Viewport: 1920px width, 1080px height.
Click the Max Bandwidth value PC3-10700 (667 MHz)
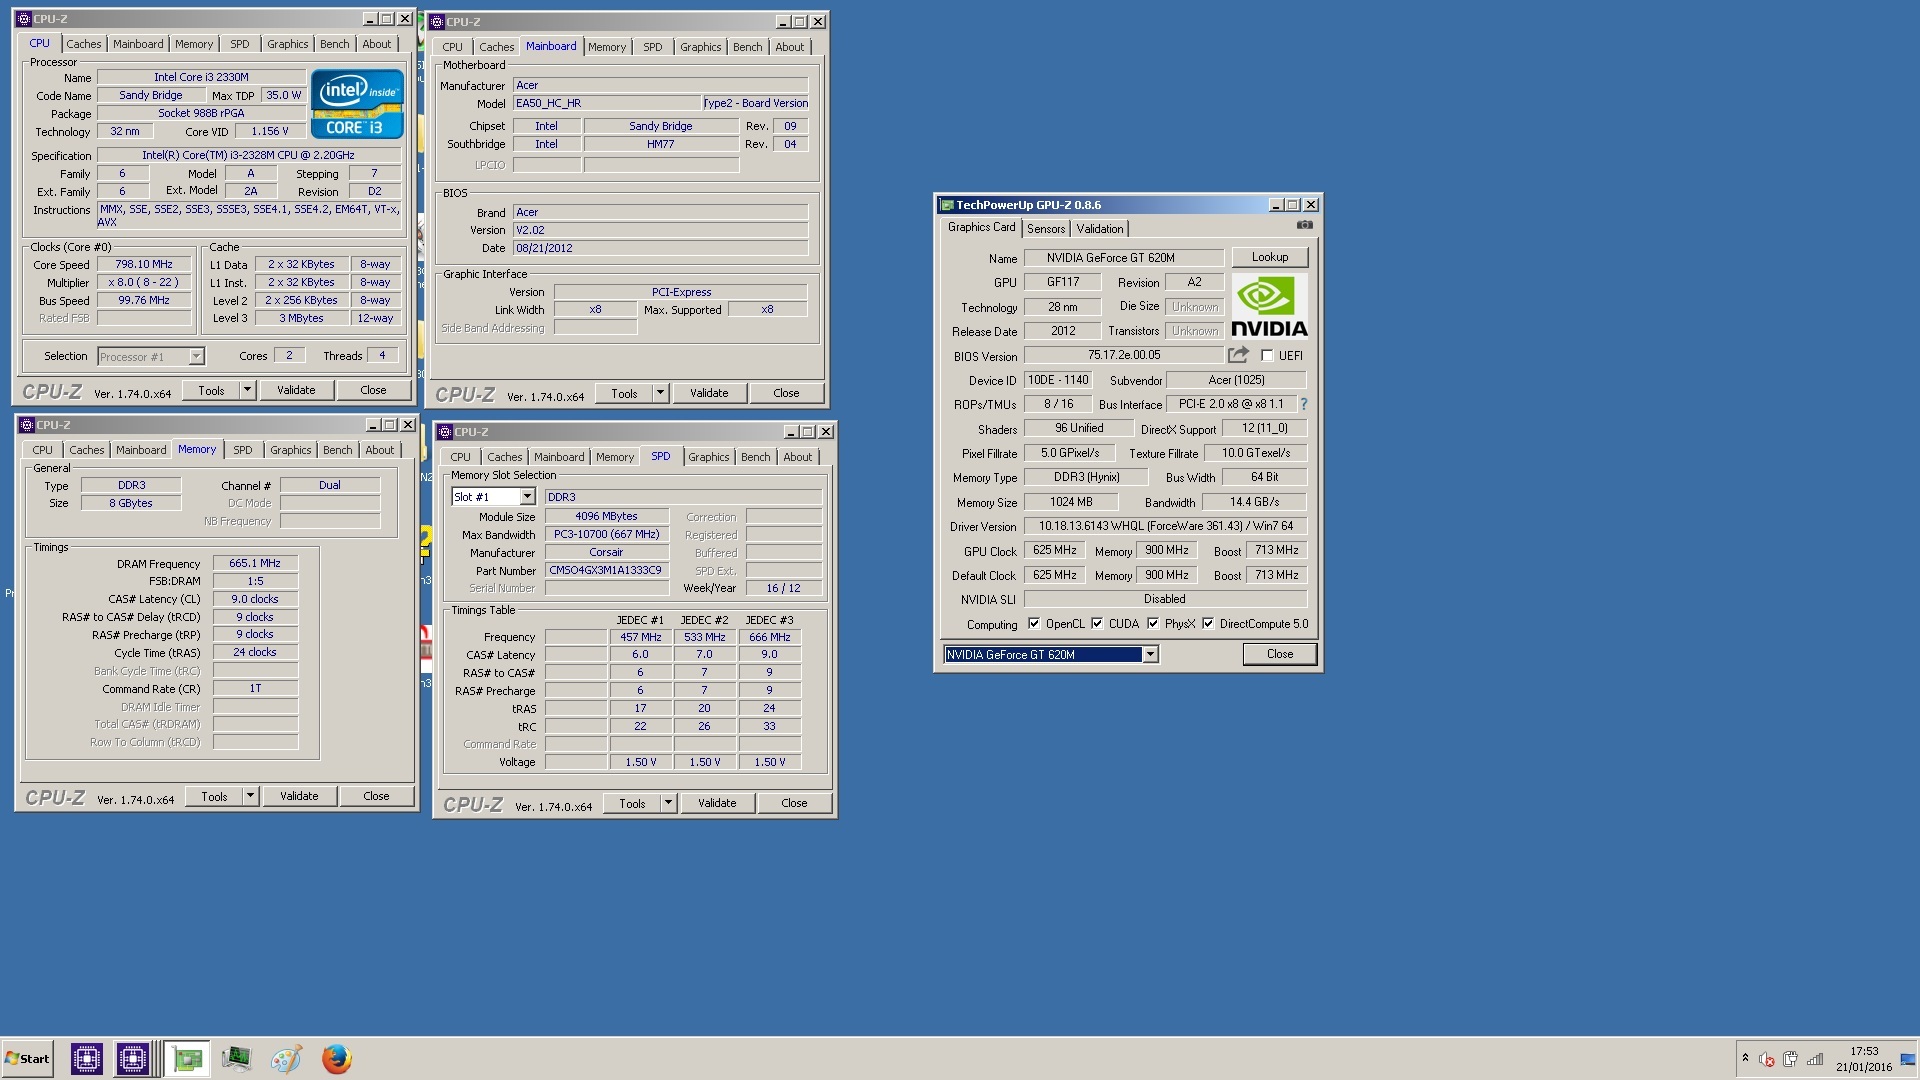(606, 534)
